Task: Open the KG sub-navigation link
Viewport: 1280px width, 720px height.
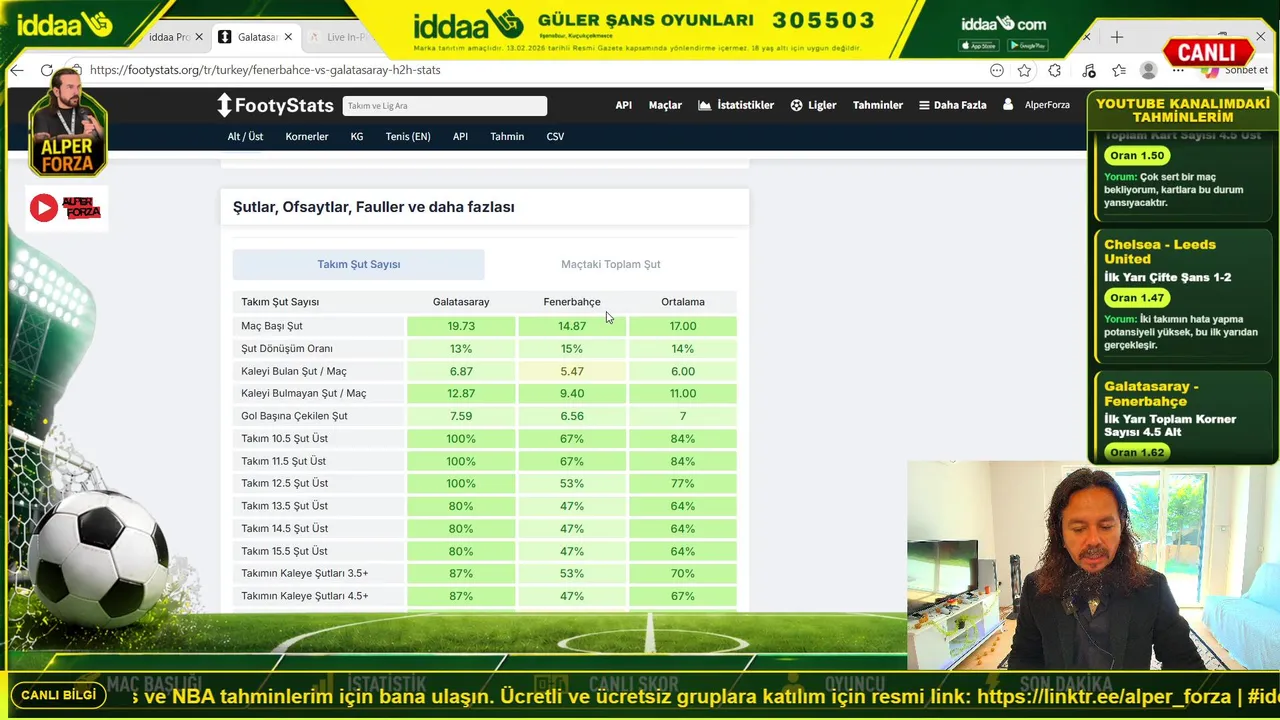Action: coord(357,136)
